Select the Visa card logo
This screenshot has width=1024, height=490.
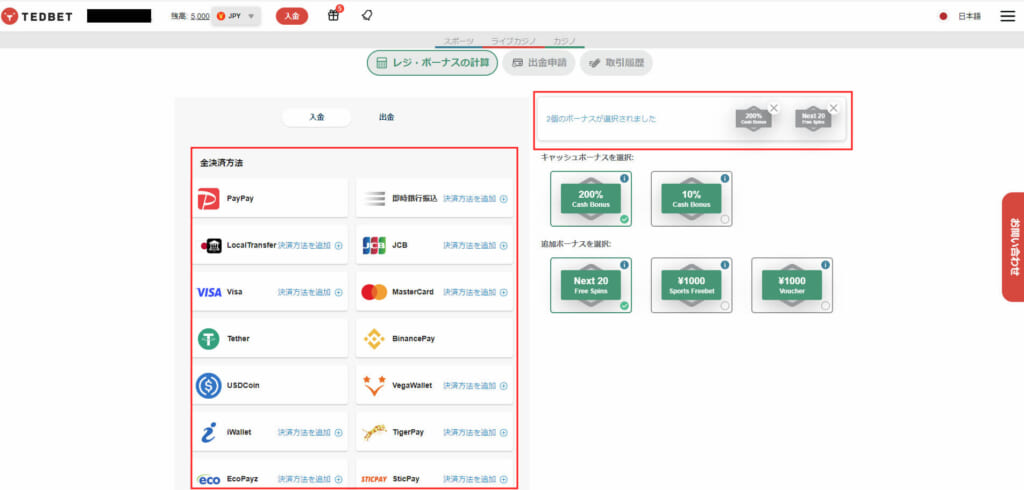[x=209, y=292]
